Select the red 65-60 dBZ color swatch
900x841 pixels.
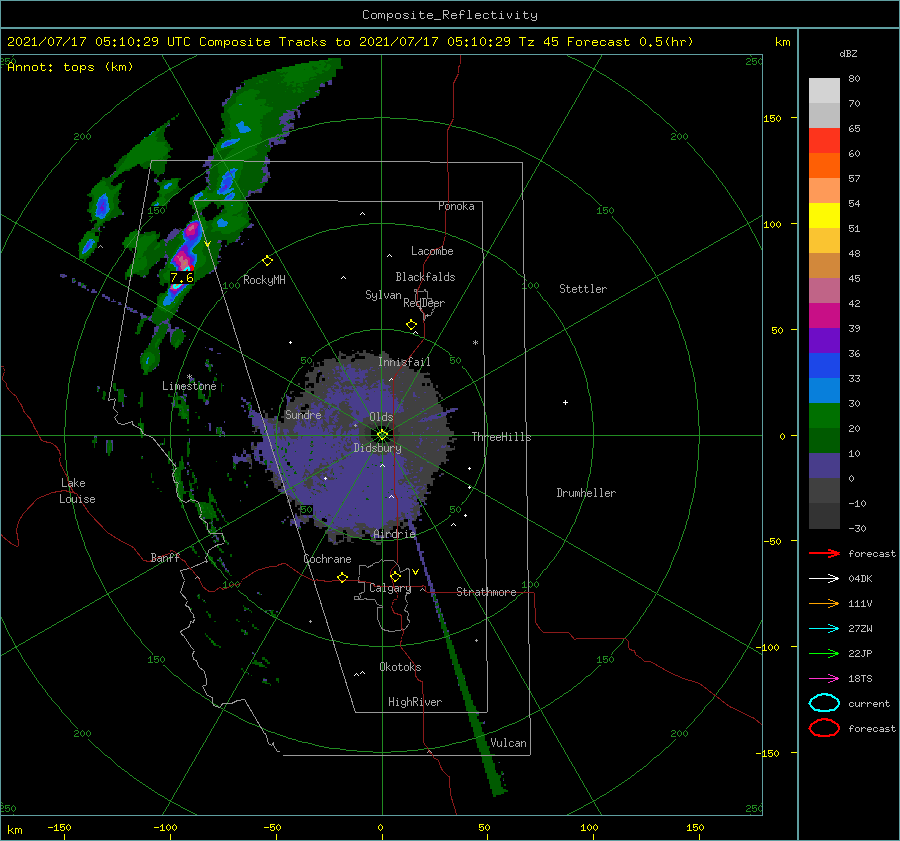point(824,141)
